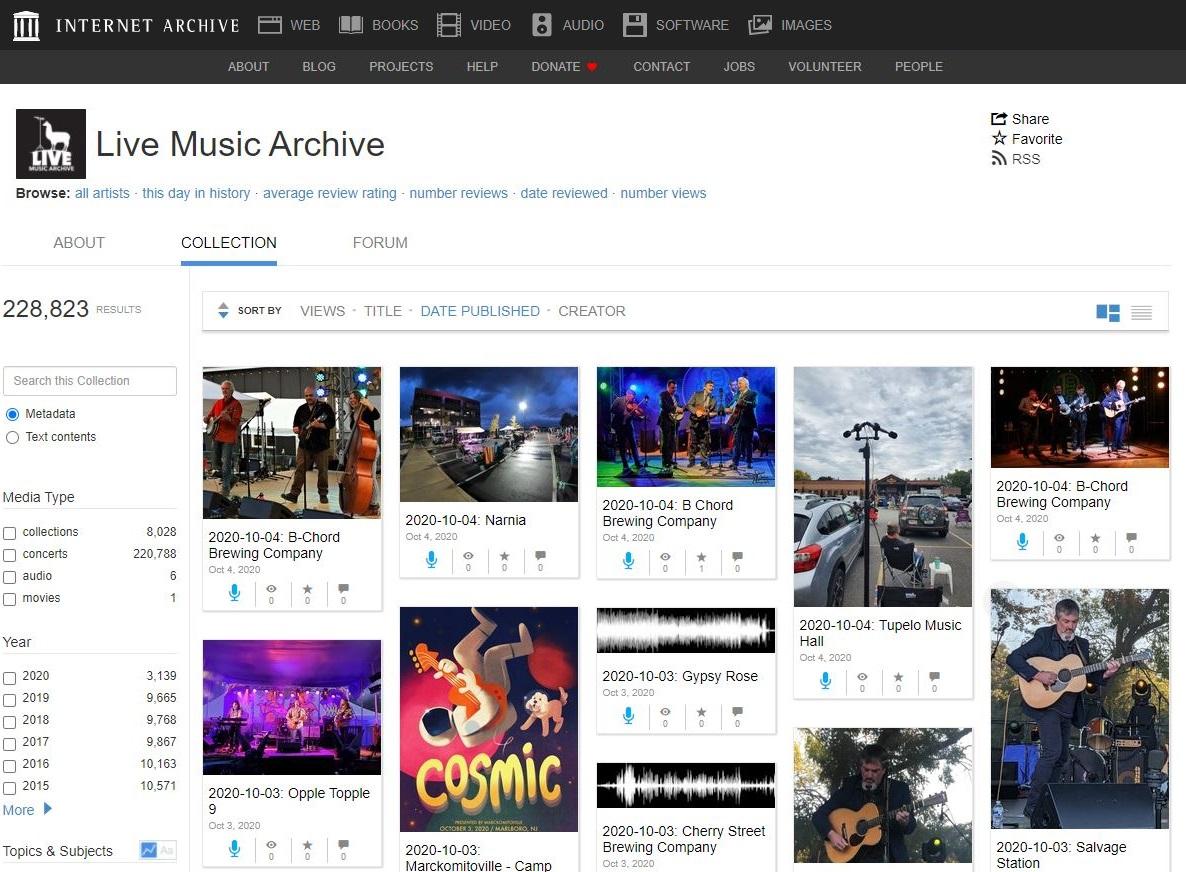Click the Internet Archive logo icon
Screen dimensions: 1186x872
(x=26, y=26)
